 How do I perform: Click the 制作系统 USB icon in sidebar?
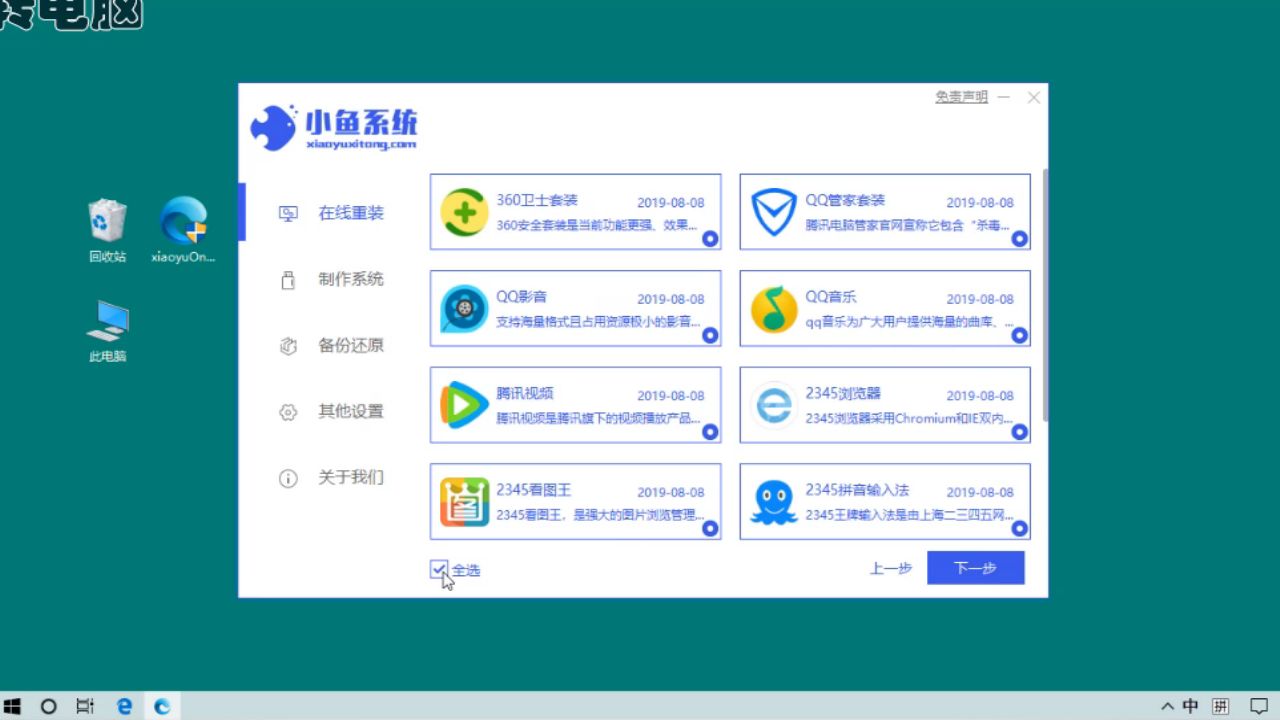pyautogui.click(x=288, y=280)
